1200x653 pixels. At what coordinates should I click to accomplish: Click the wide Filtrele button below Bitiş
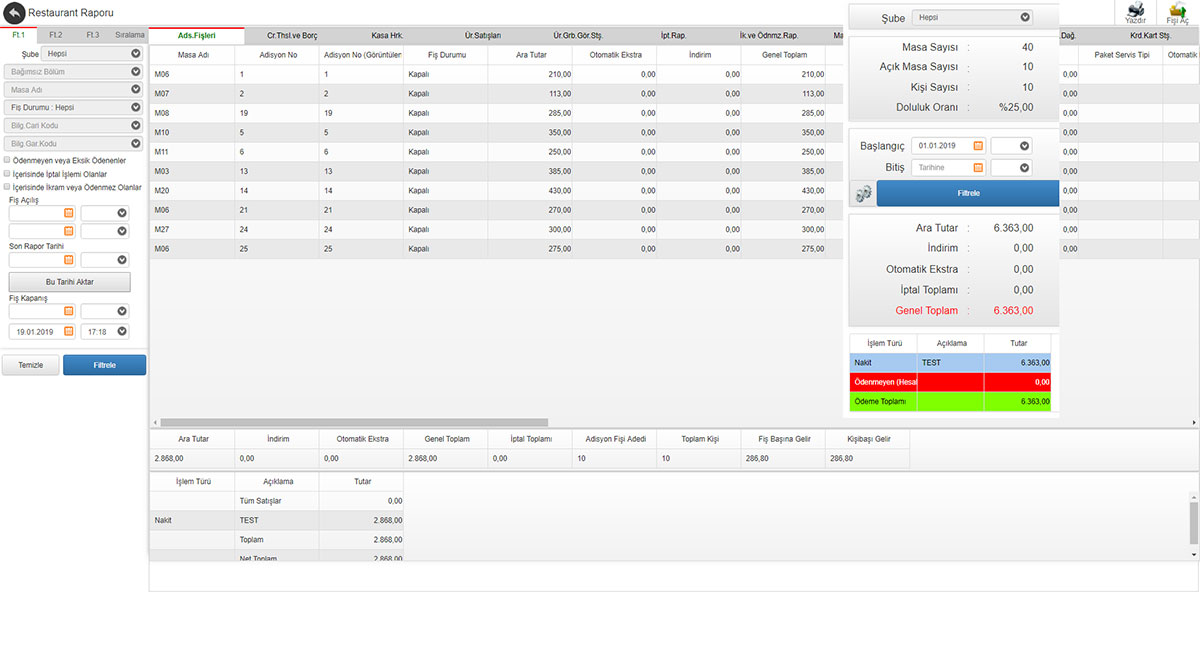[968, 193]
